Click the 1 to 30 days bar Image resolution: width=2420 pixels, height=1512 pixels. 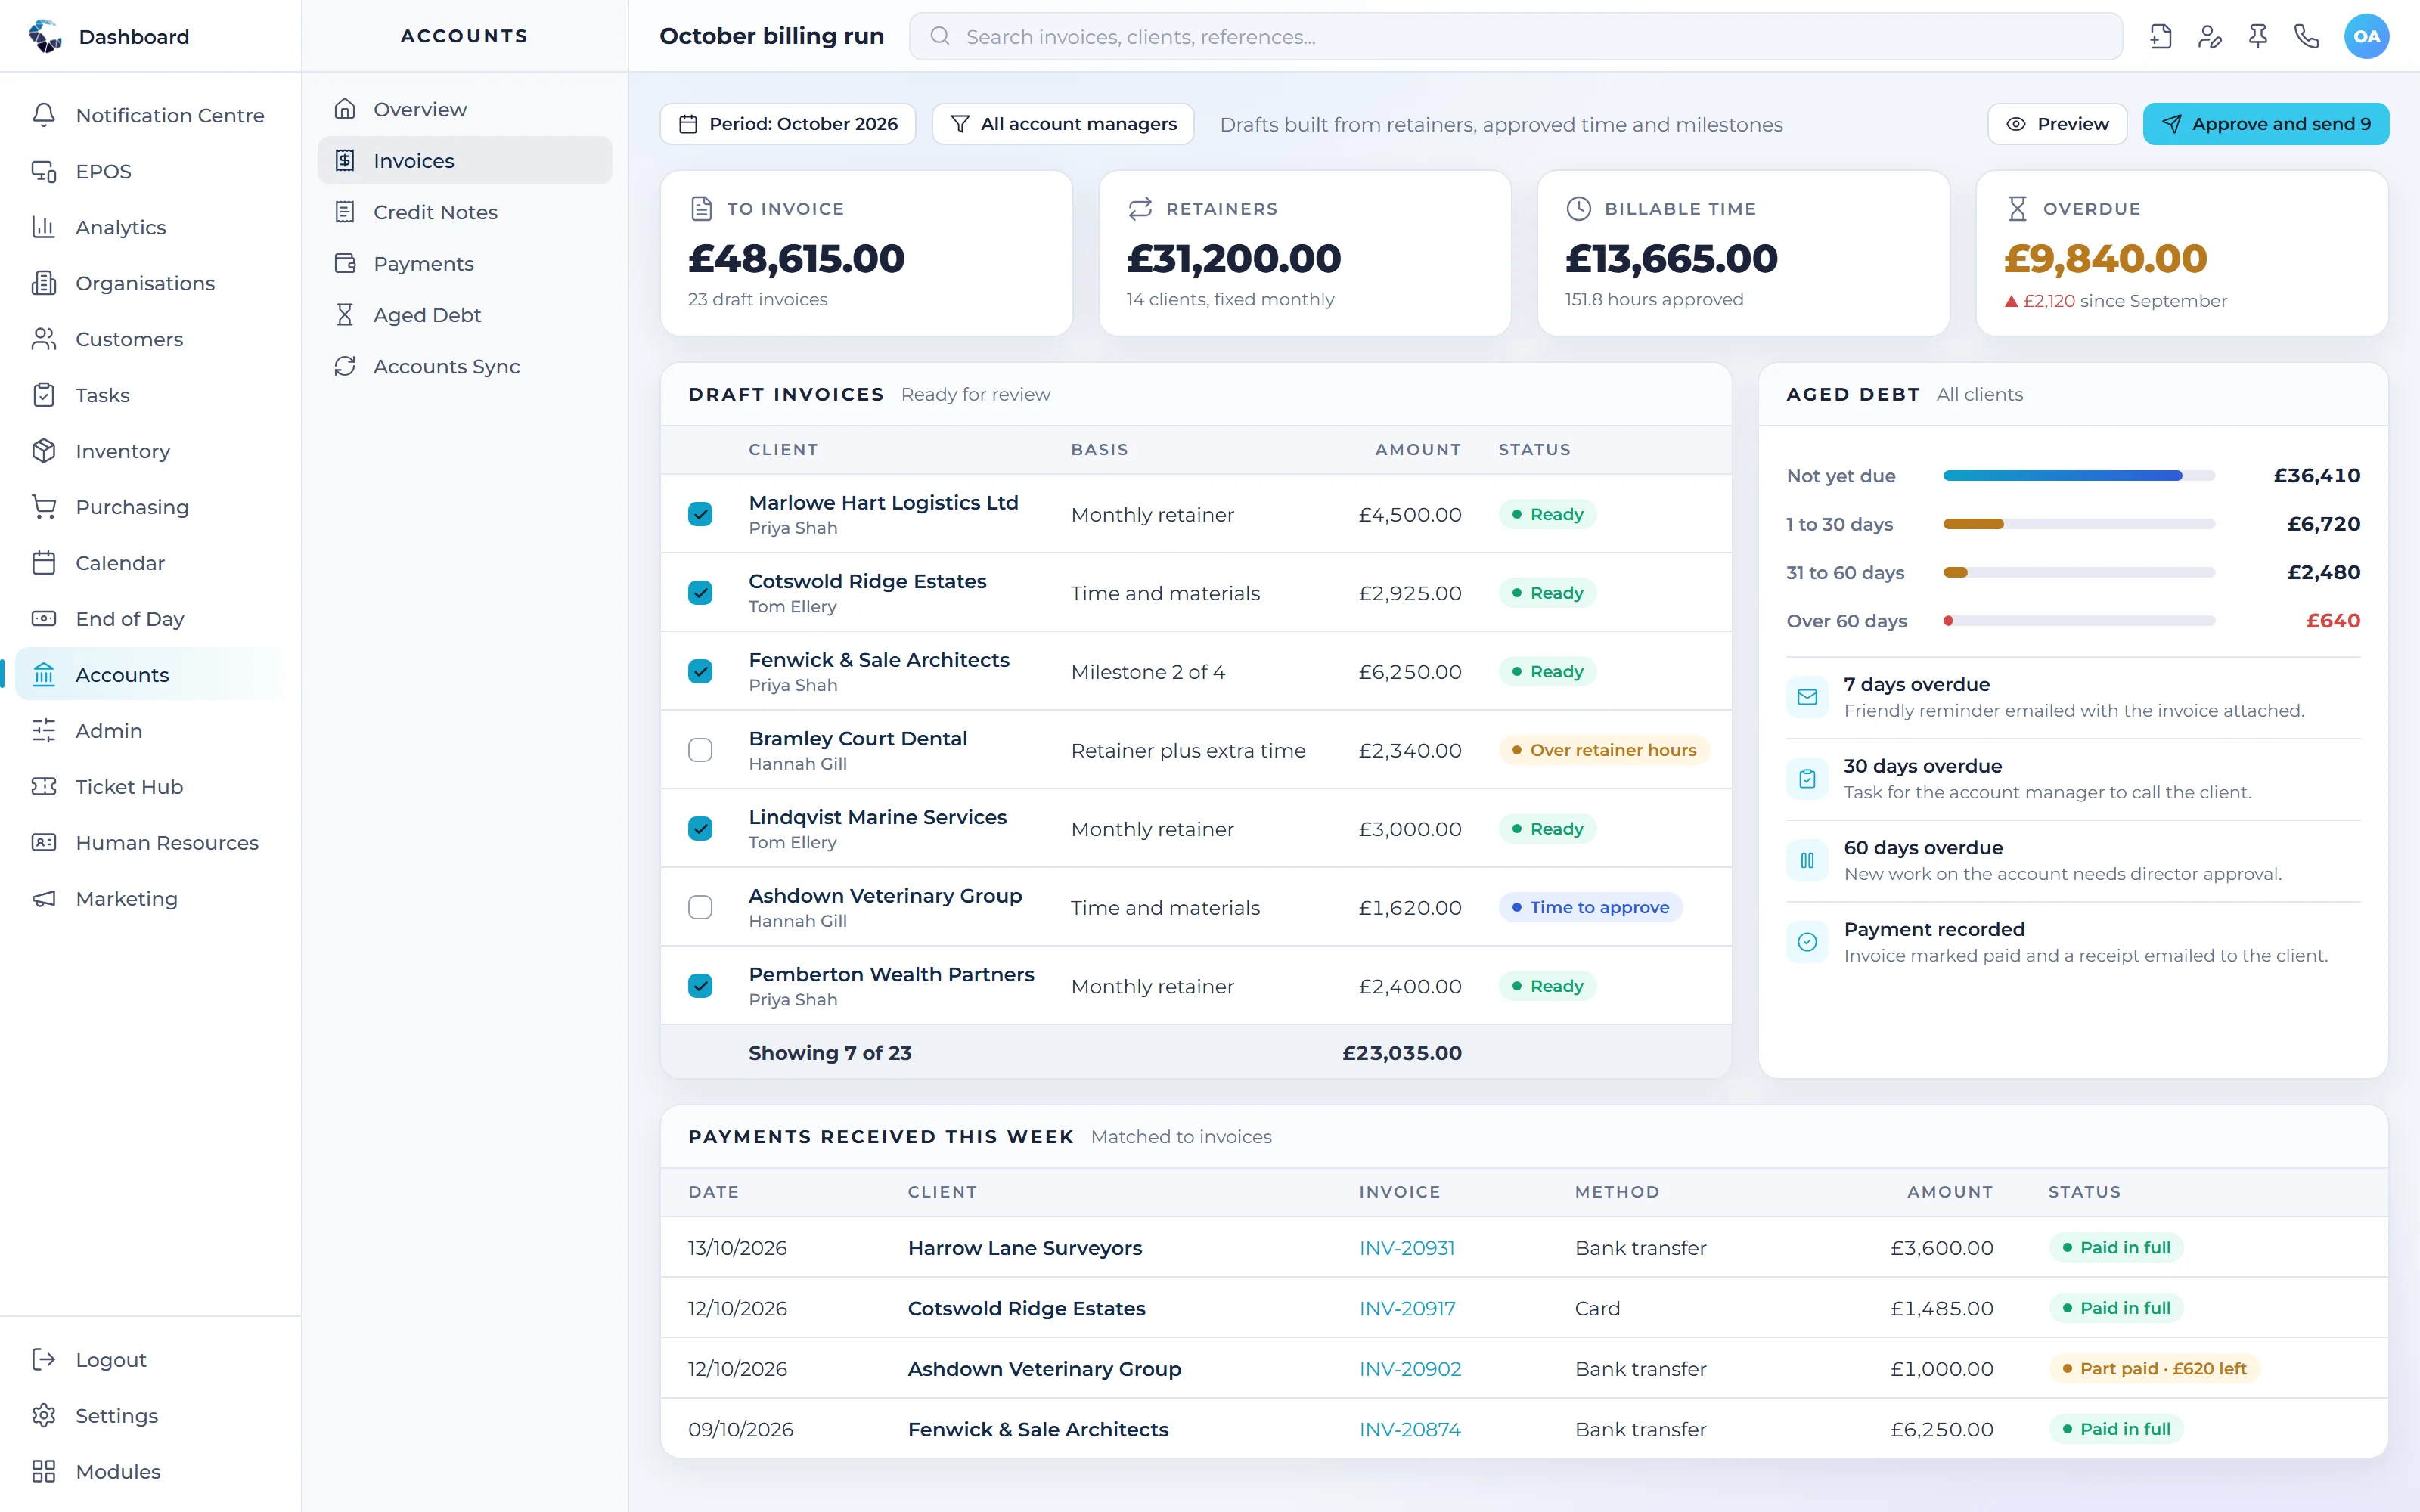tap(2078, 524)
